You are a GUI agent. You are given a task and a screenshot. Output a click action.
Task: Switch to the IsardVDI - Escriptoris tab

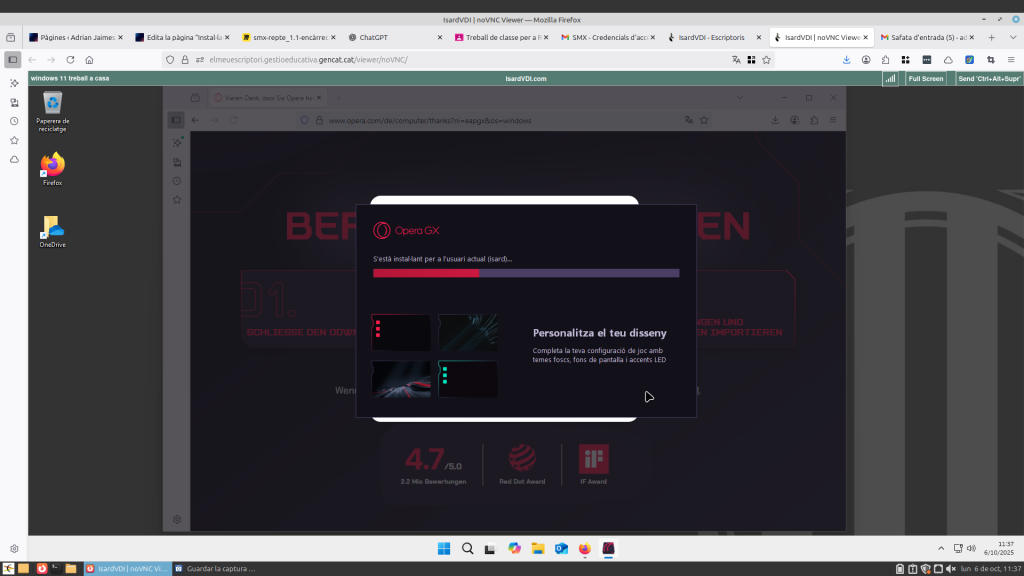(710, 37)
